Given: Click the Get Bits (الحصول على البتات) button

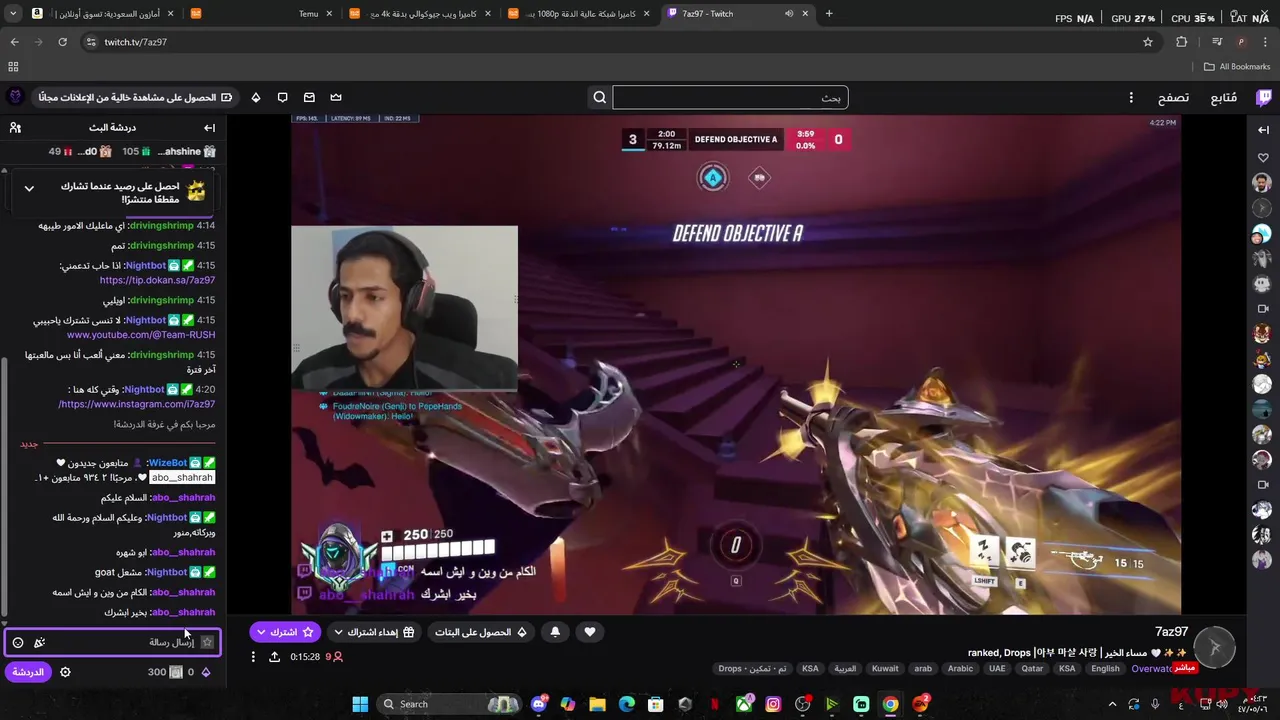Looking at the screenshot, I should (x=481, y=632).
